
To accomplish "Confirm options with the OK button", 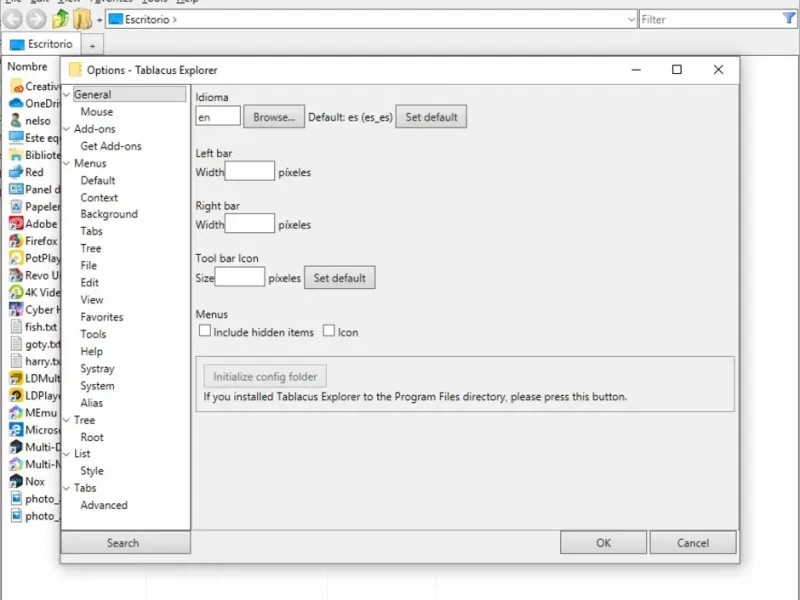I will click(x=604, y=543).
